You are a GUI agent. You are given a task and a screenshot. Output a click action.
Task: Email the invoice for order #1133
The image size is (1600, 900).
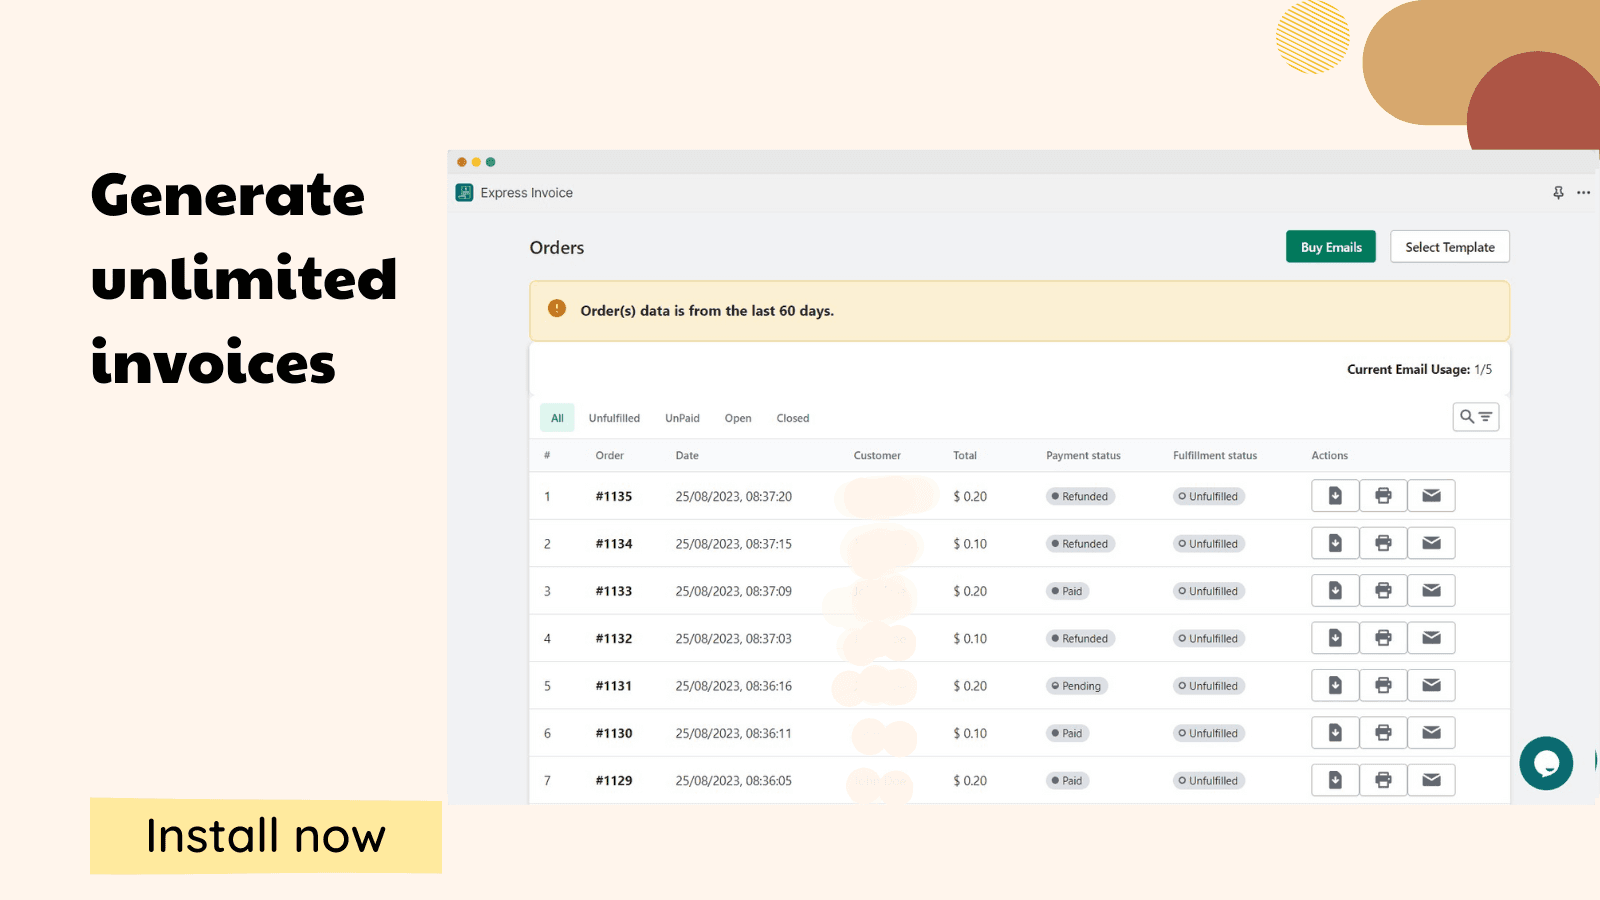[1431, 590]
